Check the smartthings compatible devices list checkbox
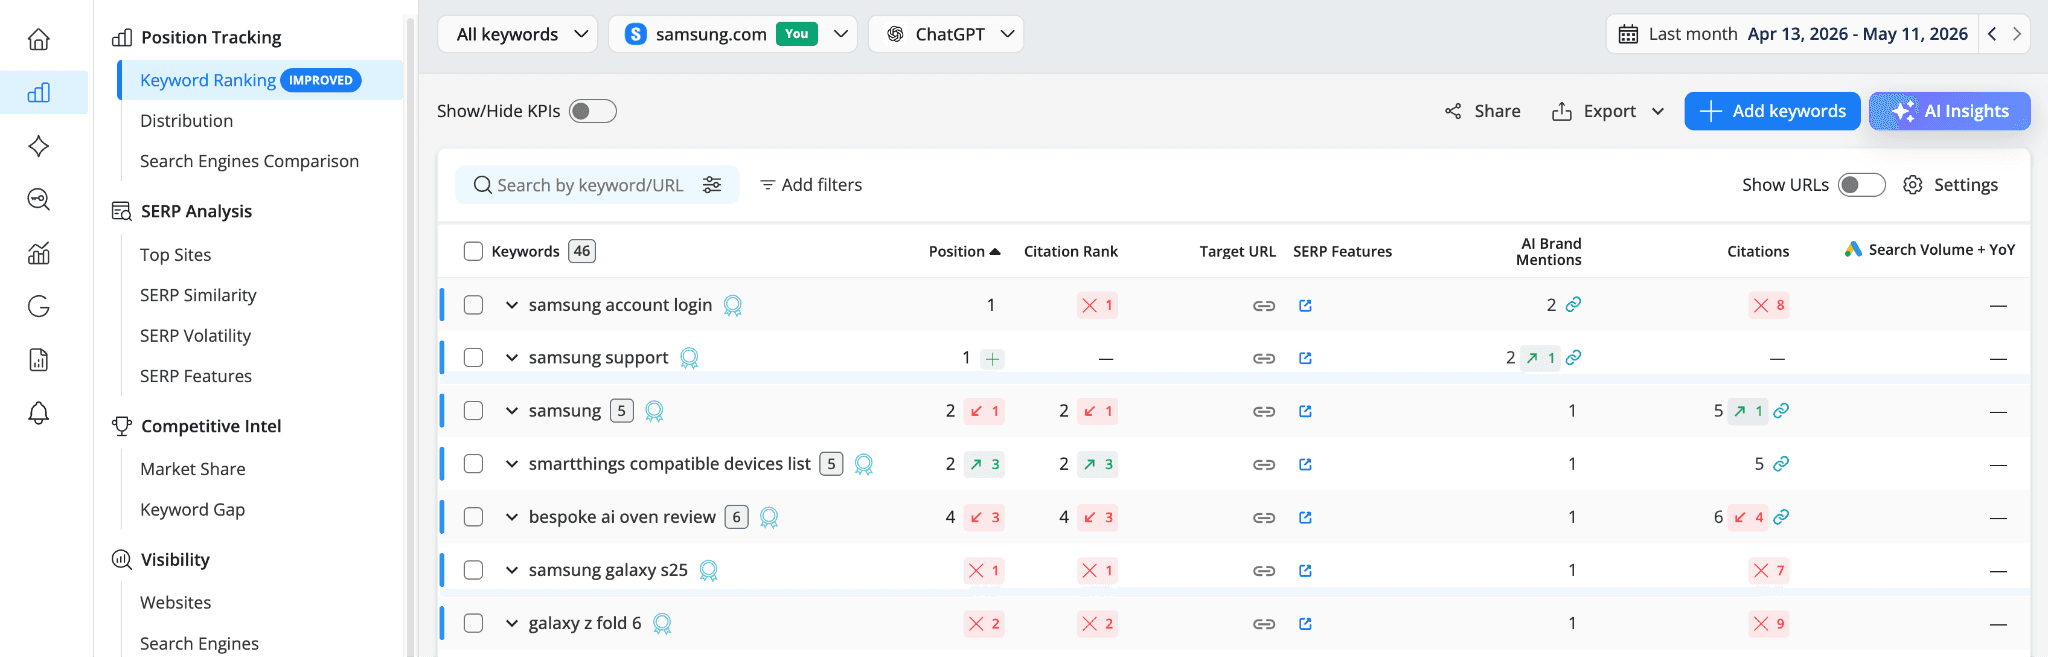The height and width of the screenshot is (657, 2048). click(474, 464)
